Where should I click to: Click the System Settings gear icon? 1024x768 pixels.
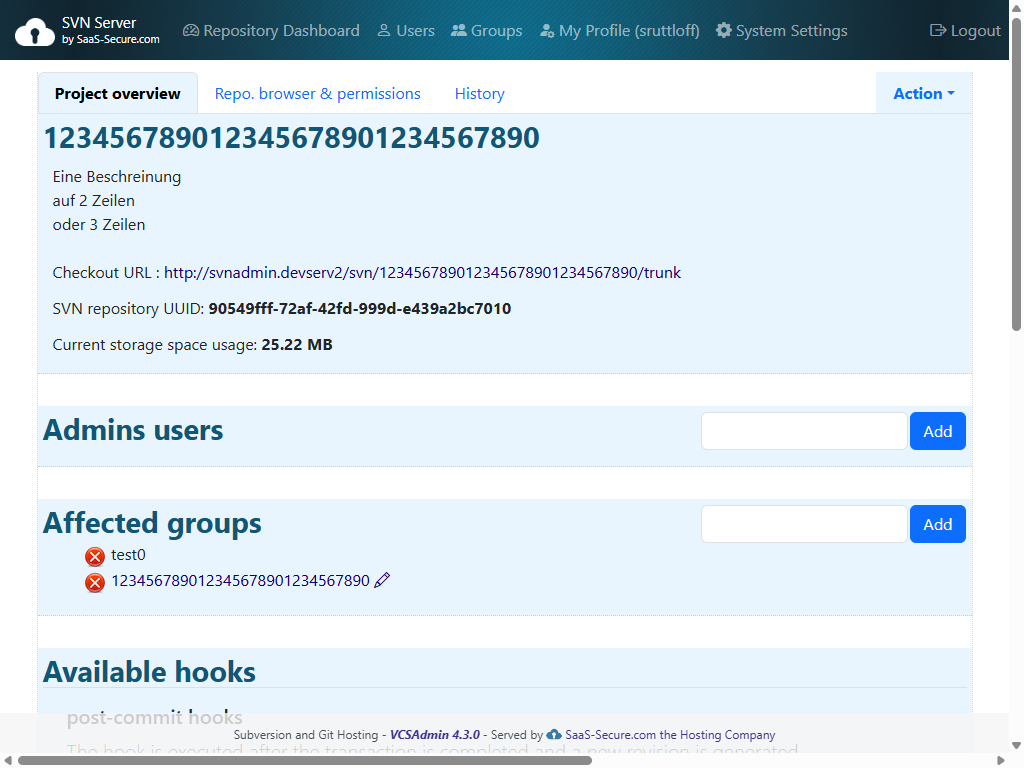click(723, 30)
